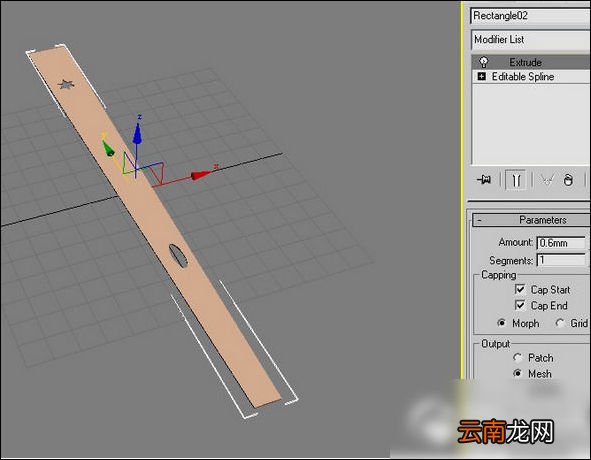Click the Rectangle02 object name field
591x460 pixels.
(531, 16)
